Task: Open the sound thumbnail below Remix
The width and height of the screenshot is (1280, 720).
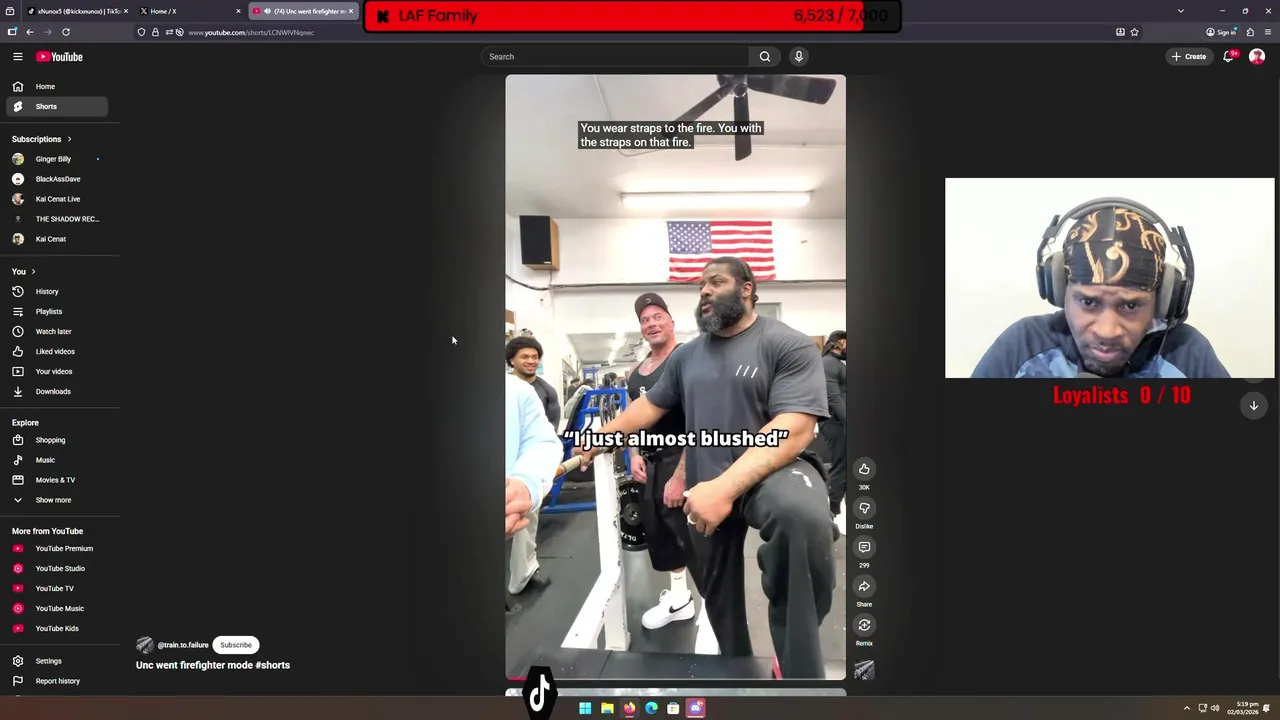Action: pyautogui.click(x=864, y=670)
